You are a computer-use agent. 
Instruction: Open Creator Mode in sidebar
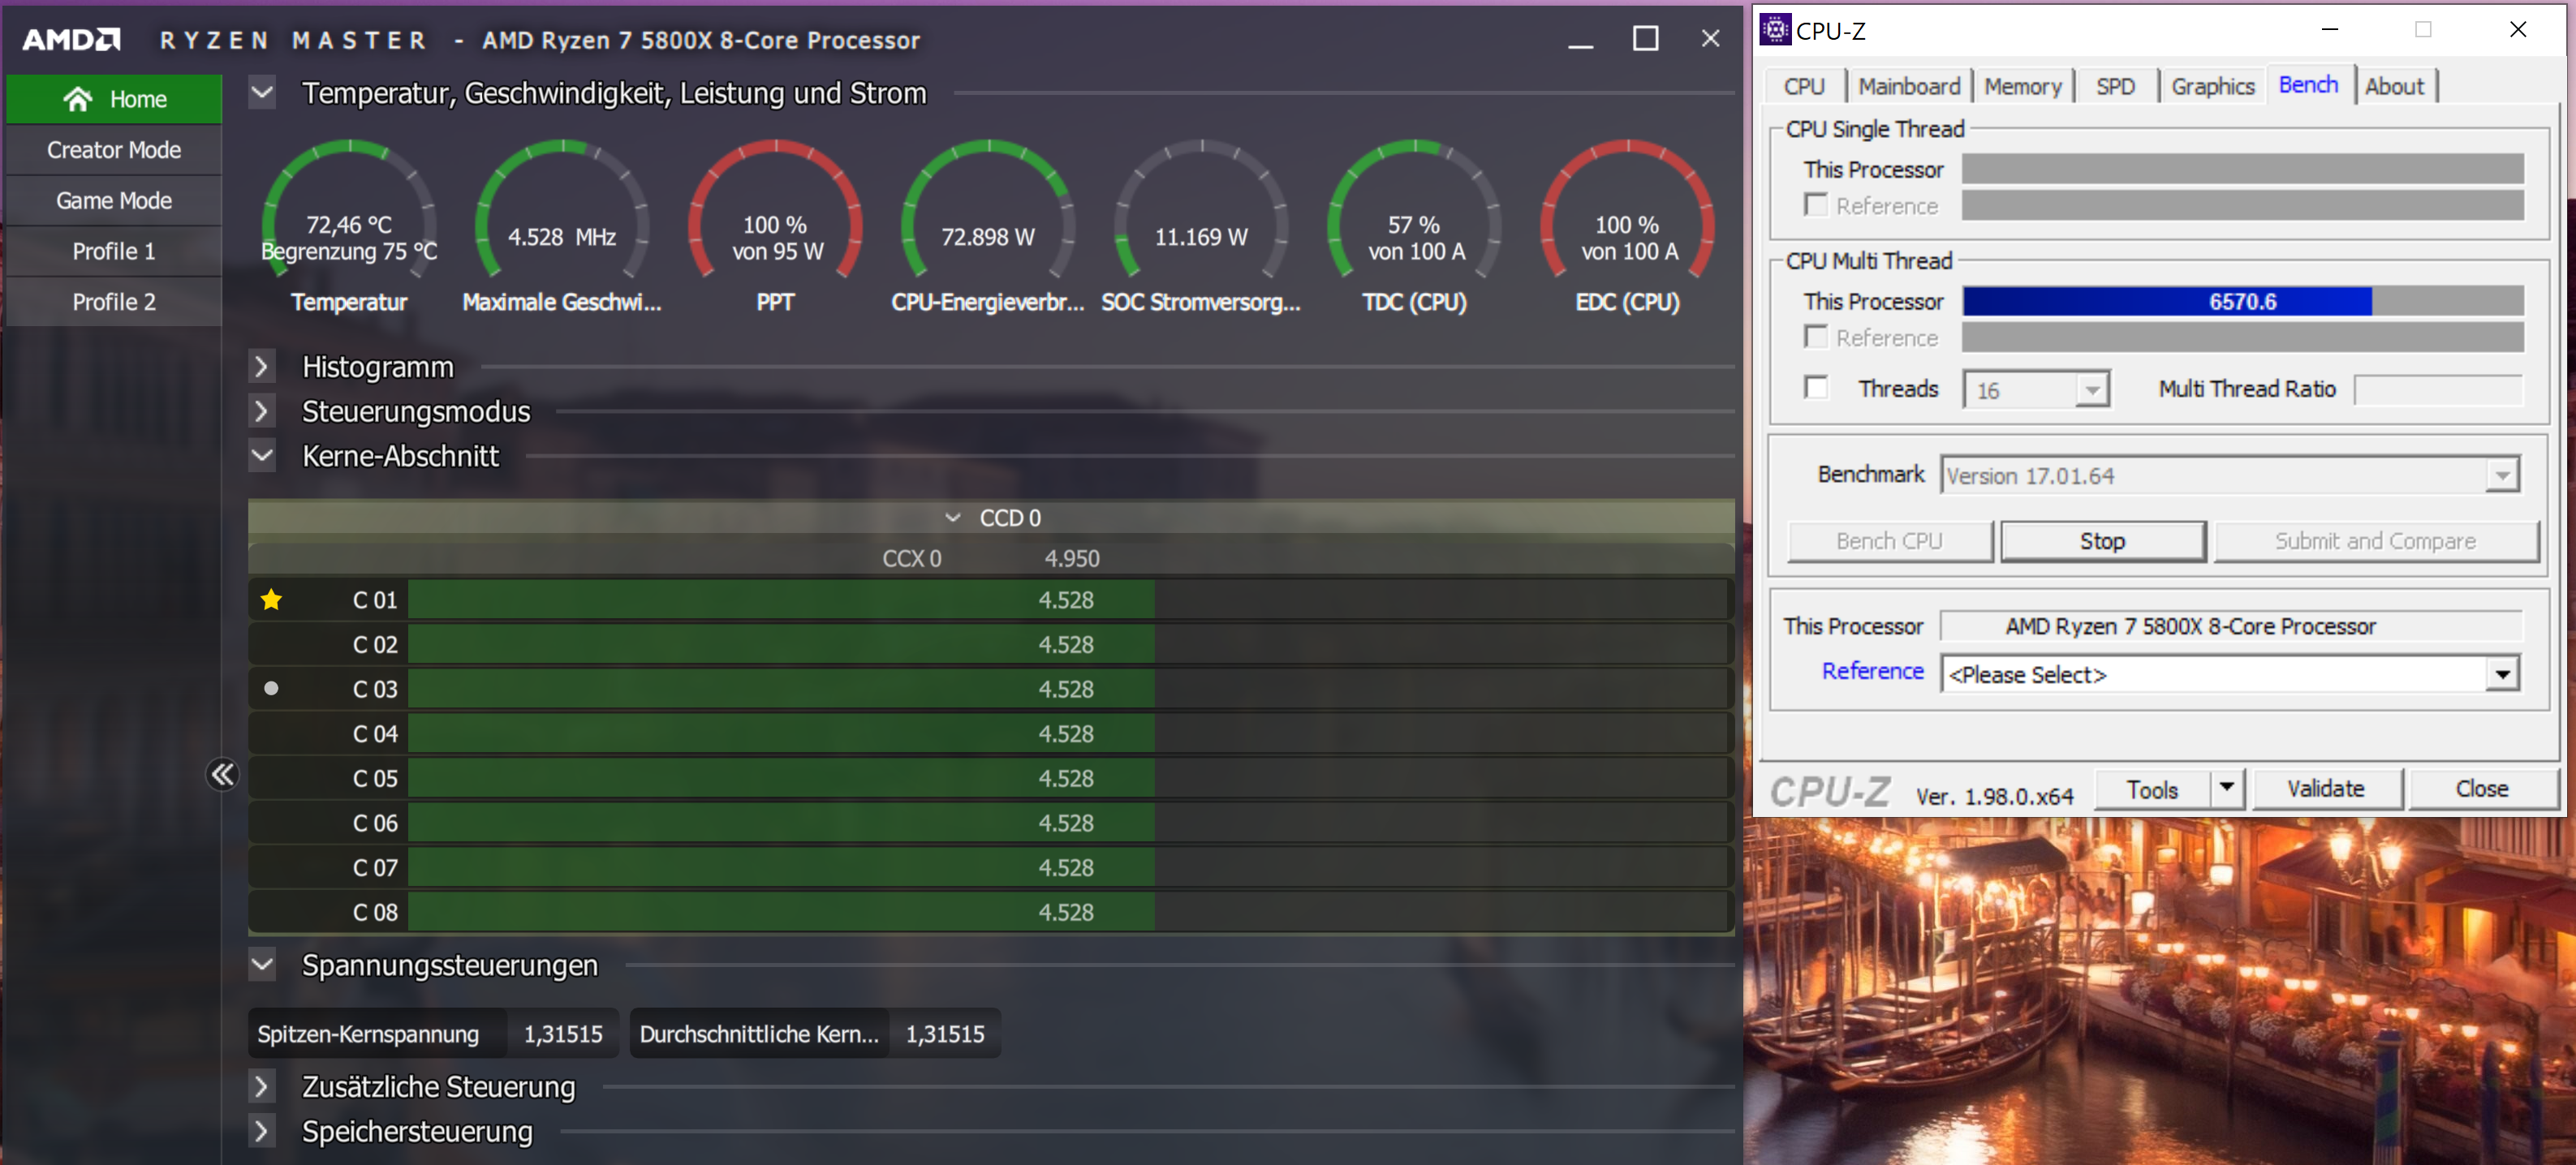pos(114,150)
